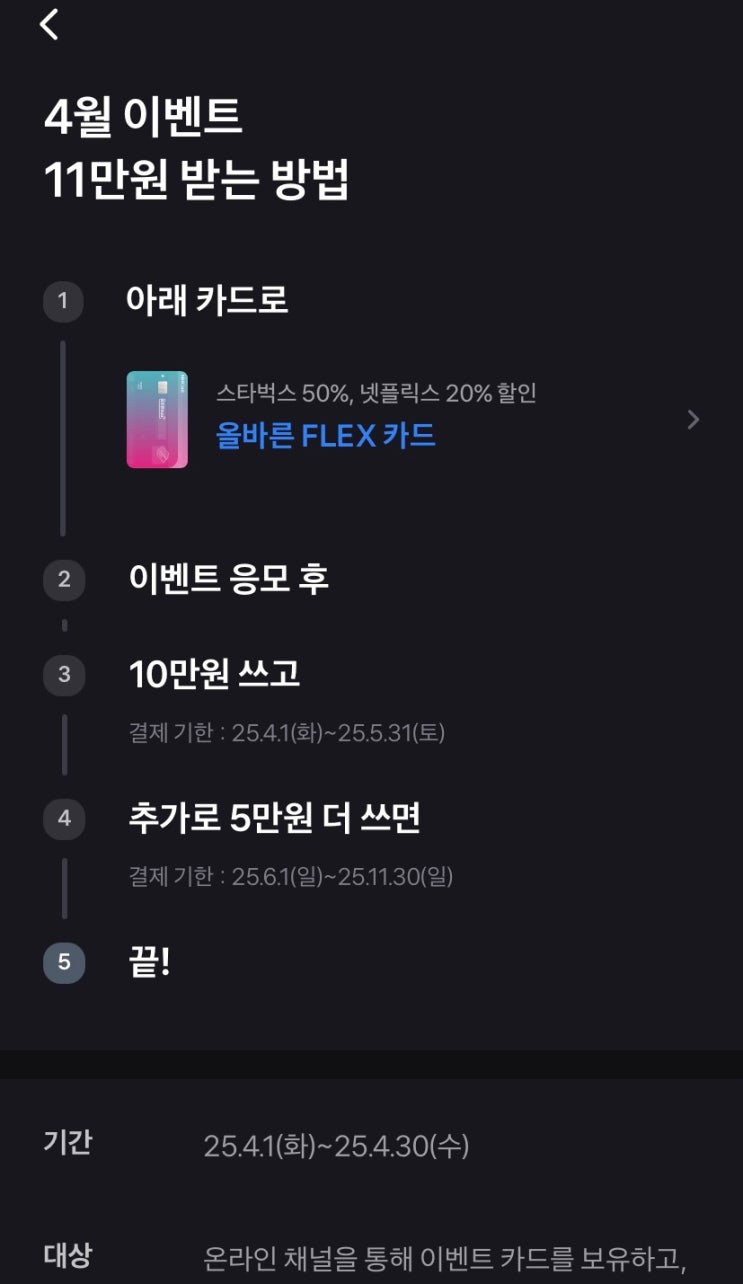Tap the step 4 number badge

point(64,819)
